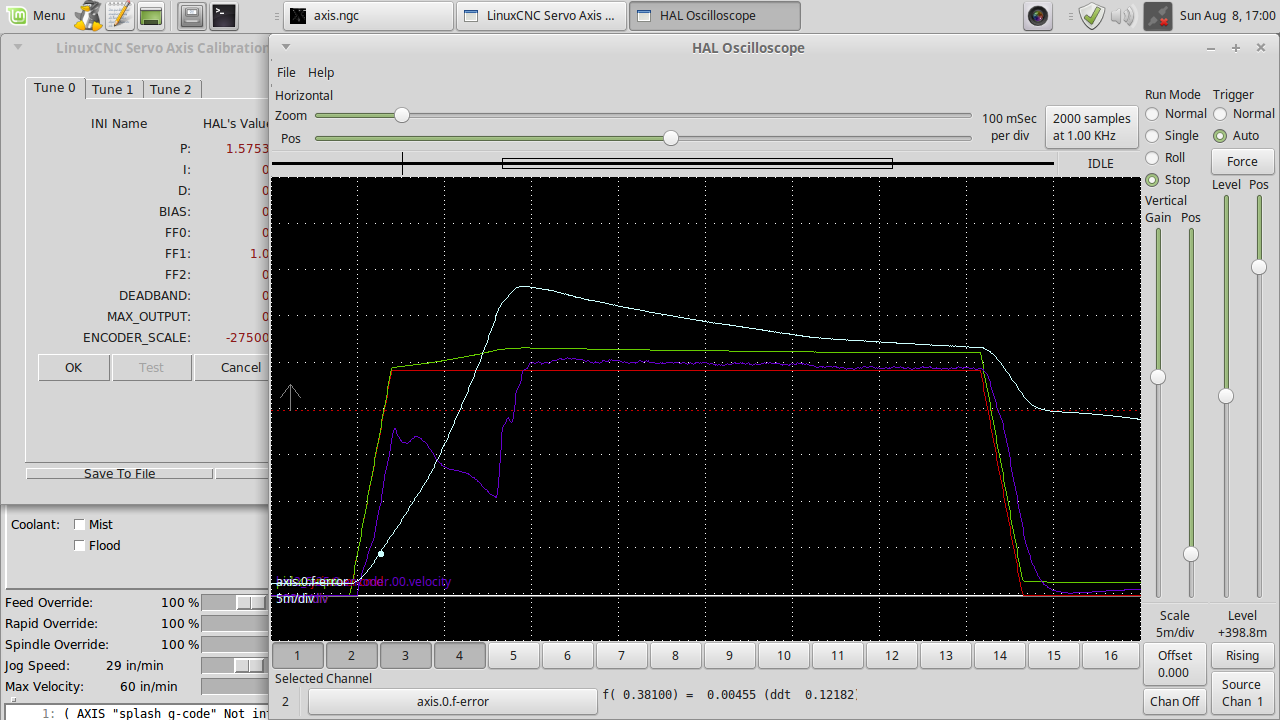Viewport: 1280px width, 720px height.
Task: Click the disconnected network icon
Action: coord(1157,15)
